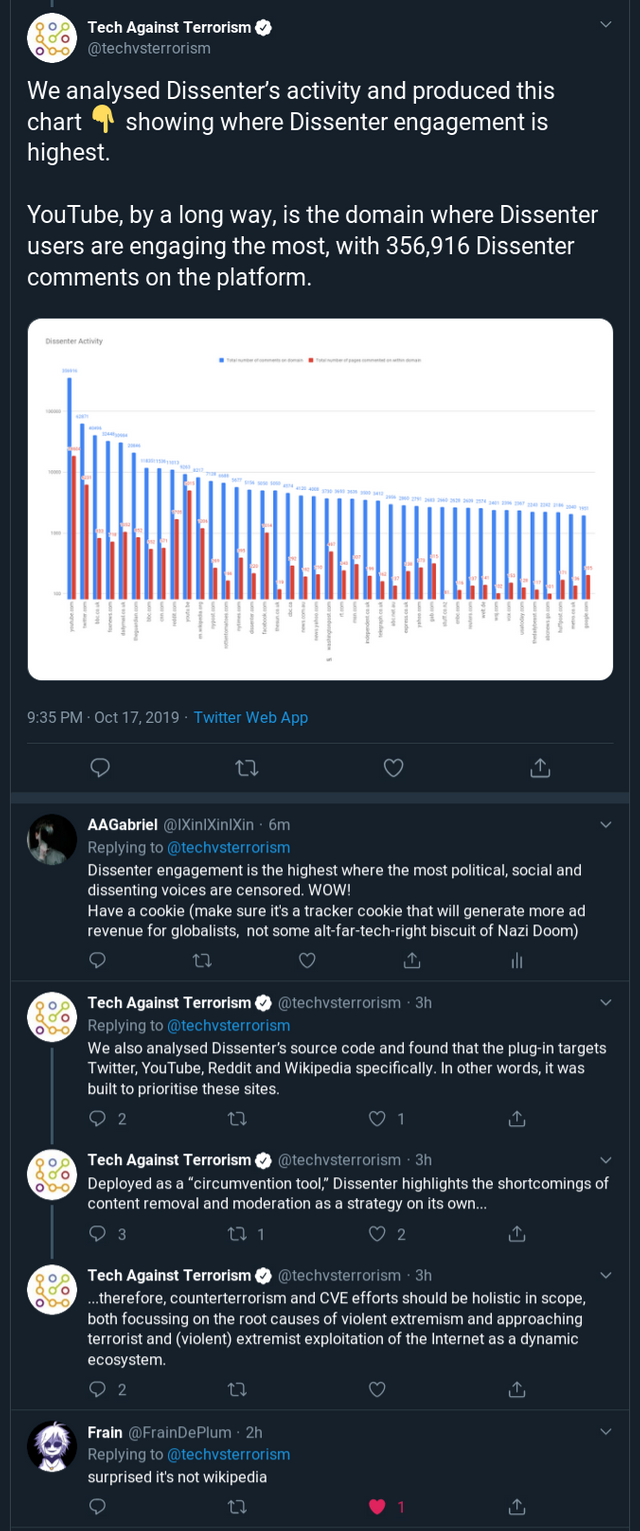Open analytics icon on AAGabriel's reply

tap(517, 960)
